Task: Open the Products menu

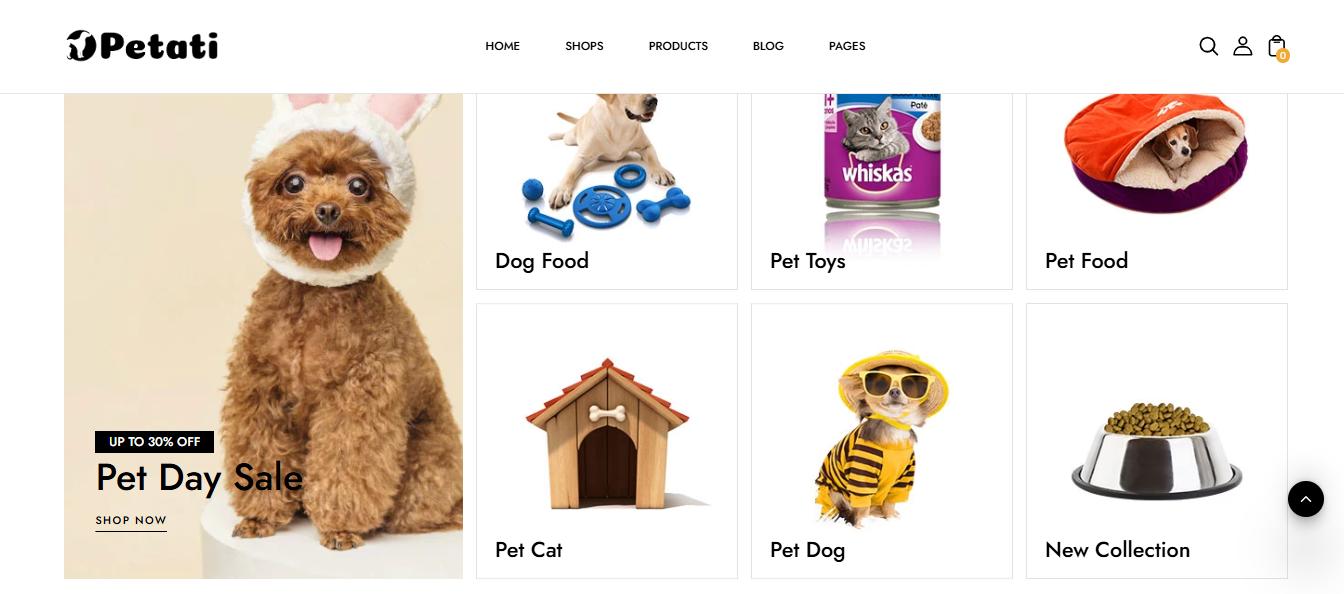Action: pos(678,46)
